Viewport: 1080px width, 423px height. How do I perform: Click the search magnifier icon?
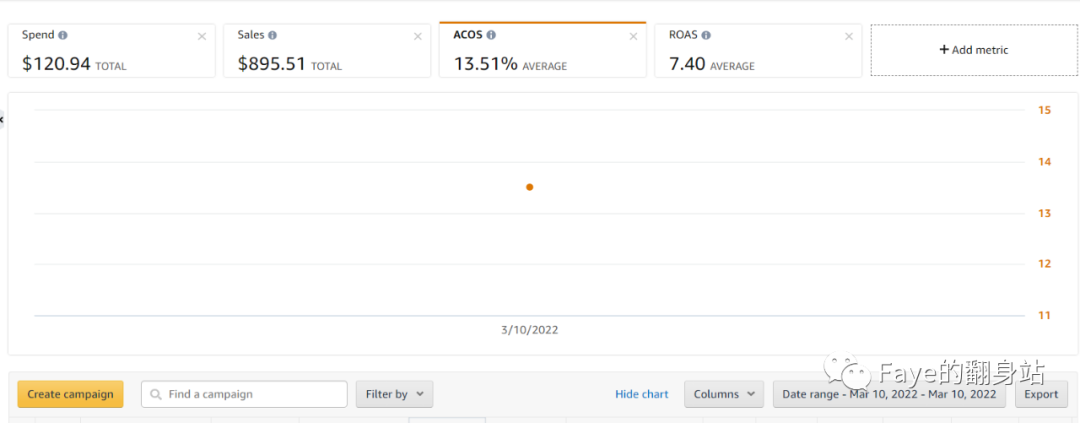[x=156, y=395]
